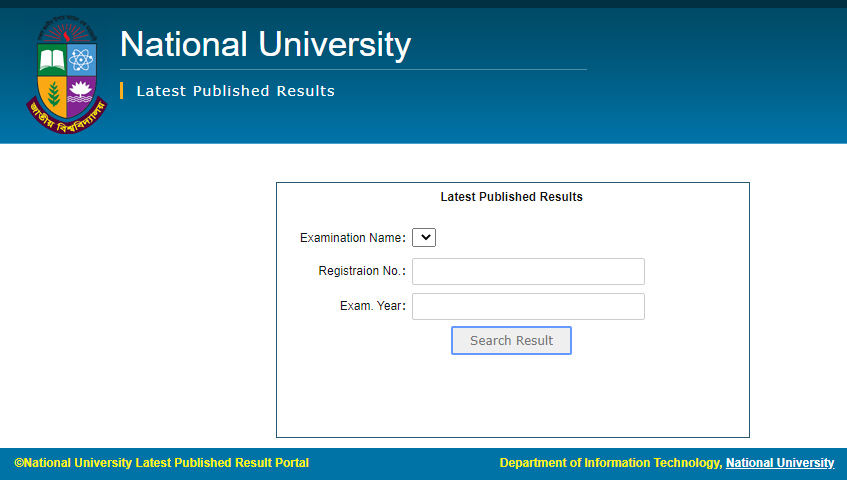Focus the Exam. Year input field

pyautogui.click(x=528, y=307)
